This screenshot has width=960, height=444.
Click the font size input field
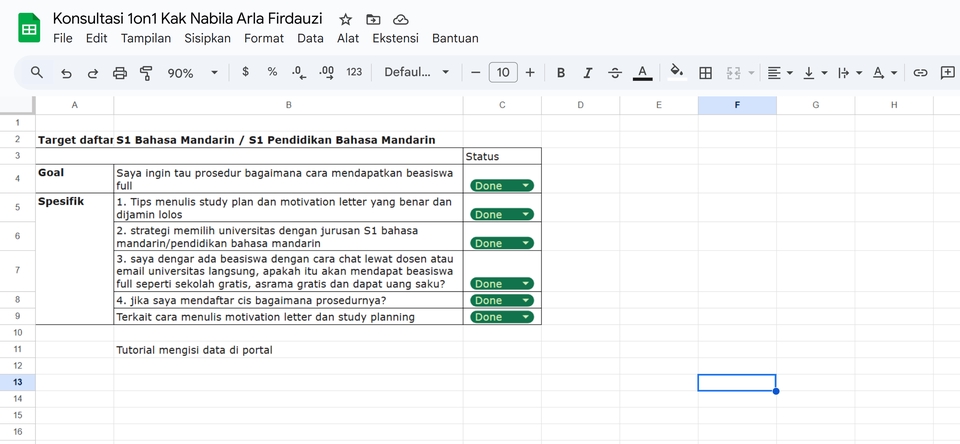[503, 73]
